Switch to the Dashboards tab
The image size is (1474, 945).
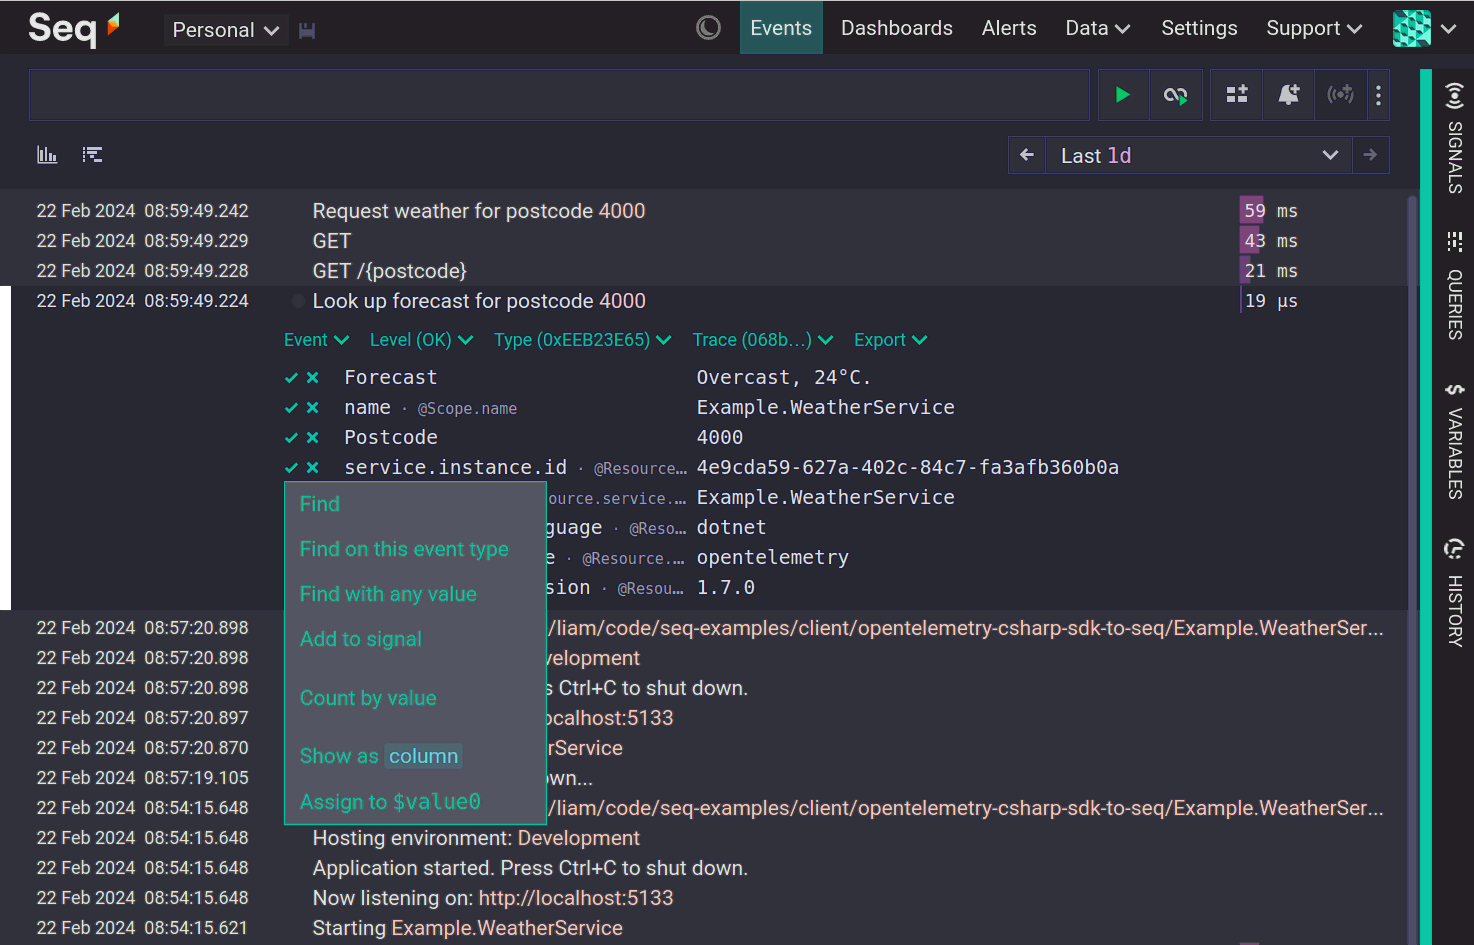click(897, 28)
